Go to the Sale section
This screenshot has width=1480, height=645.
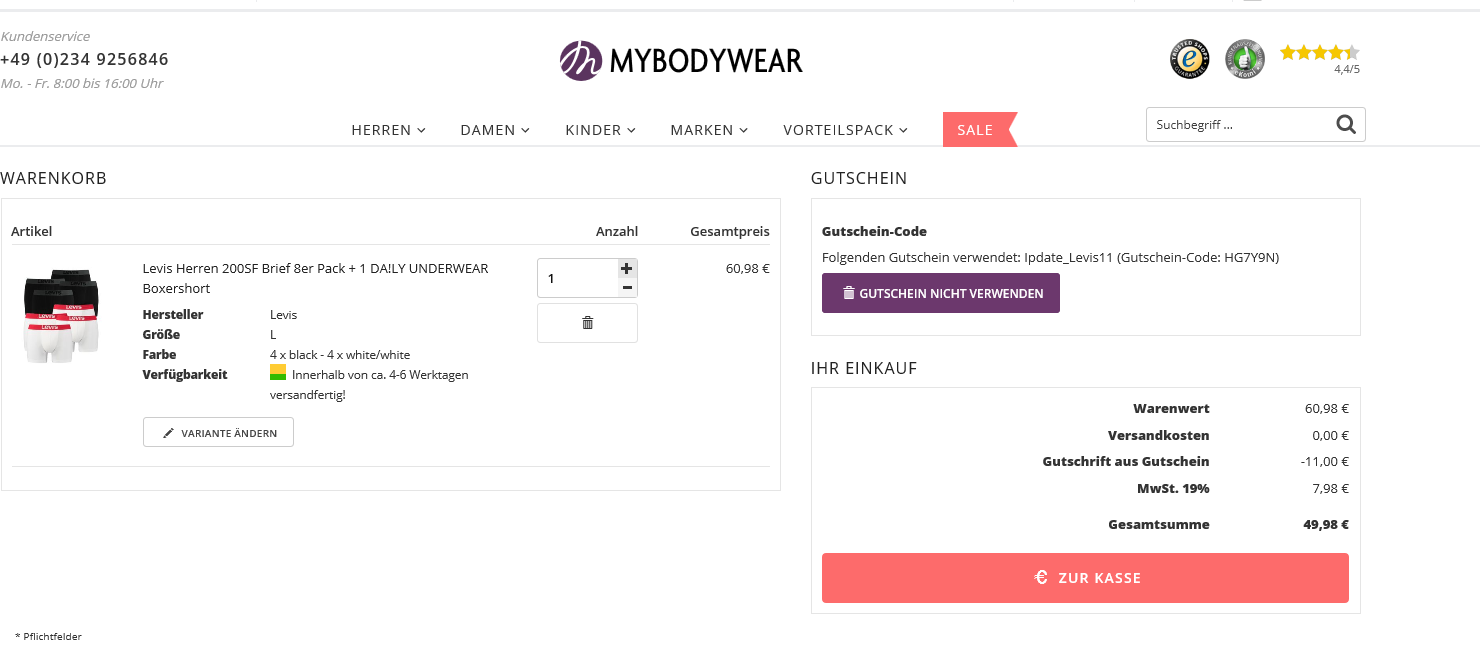coord(975,130)
